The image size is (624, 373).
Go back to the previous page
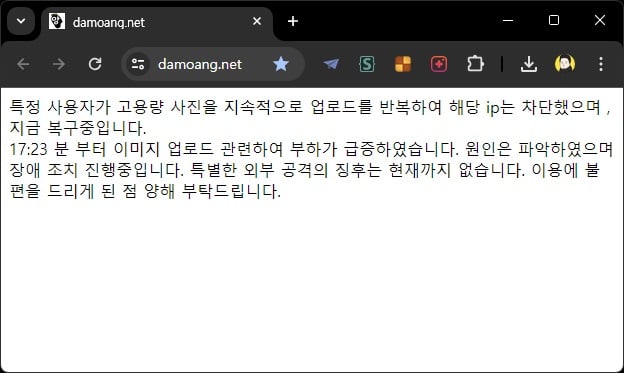click(x=23, y=64)
